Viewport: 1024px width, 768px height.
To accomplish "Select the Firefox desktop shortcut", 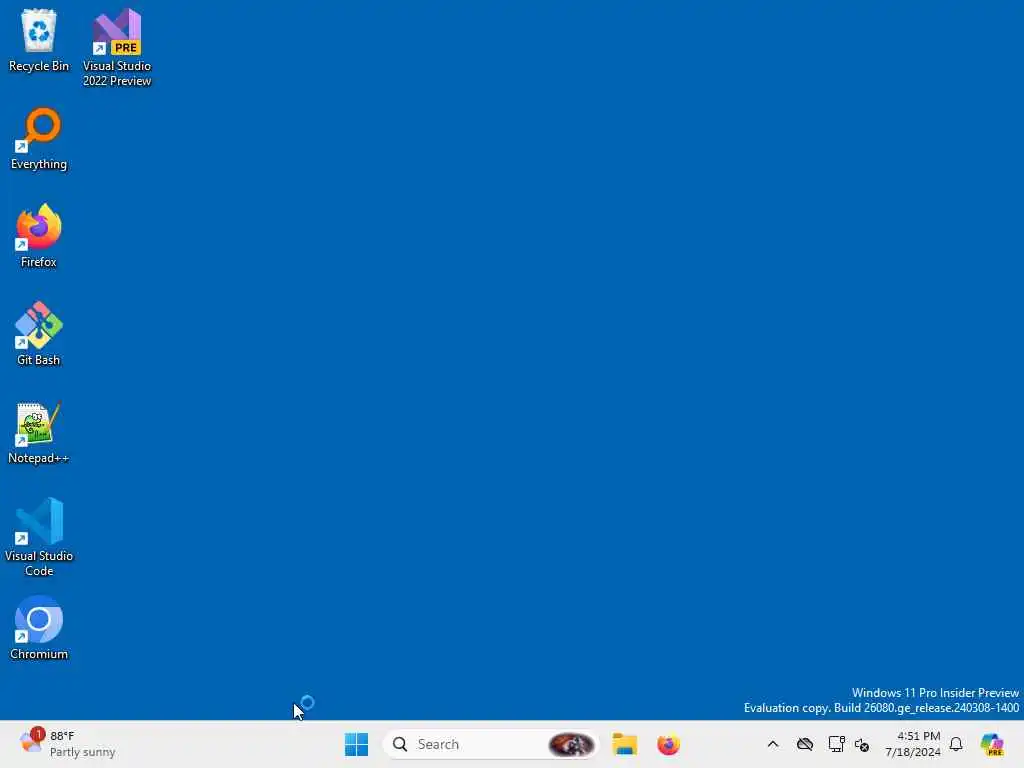I will click(x=39, y=236).
